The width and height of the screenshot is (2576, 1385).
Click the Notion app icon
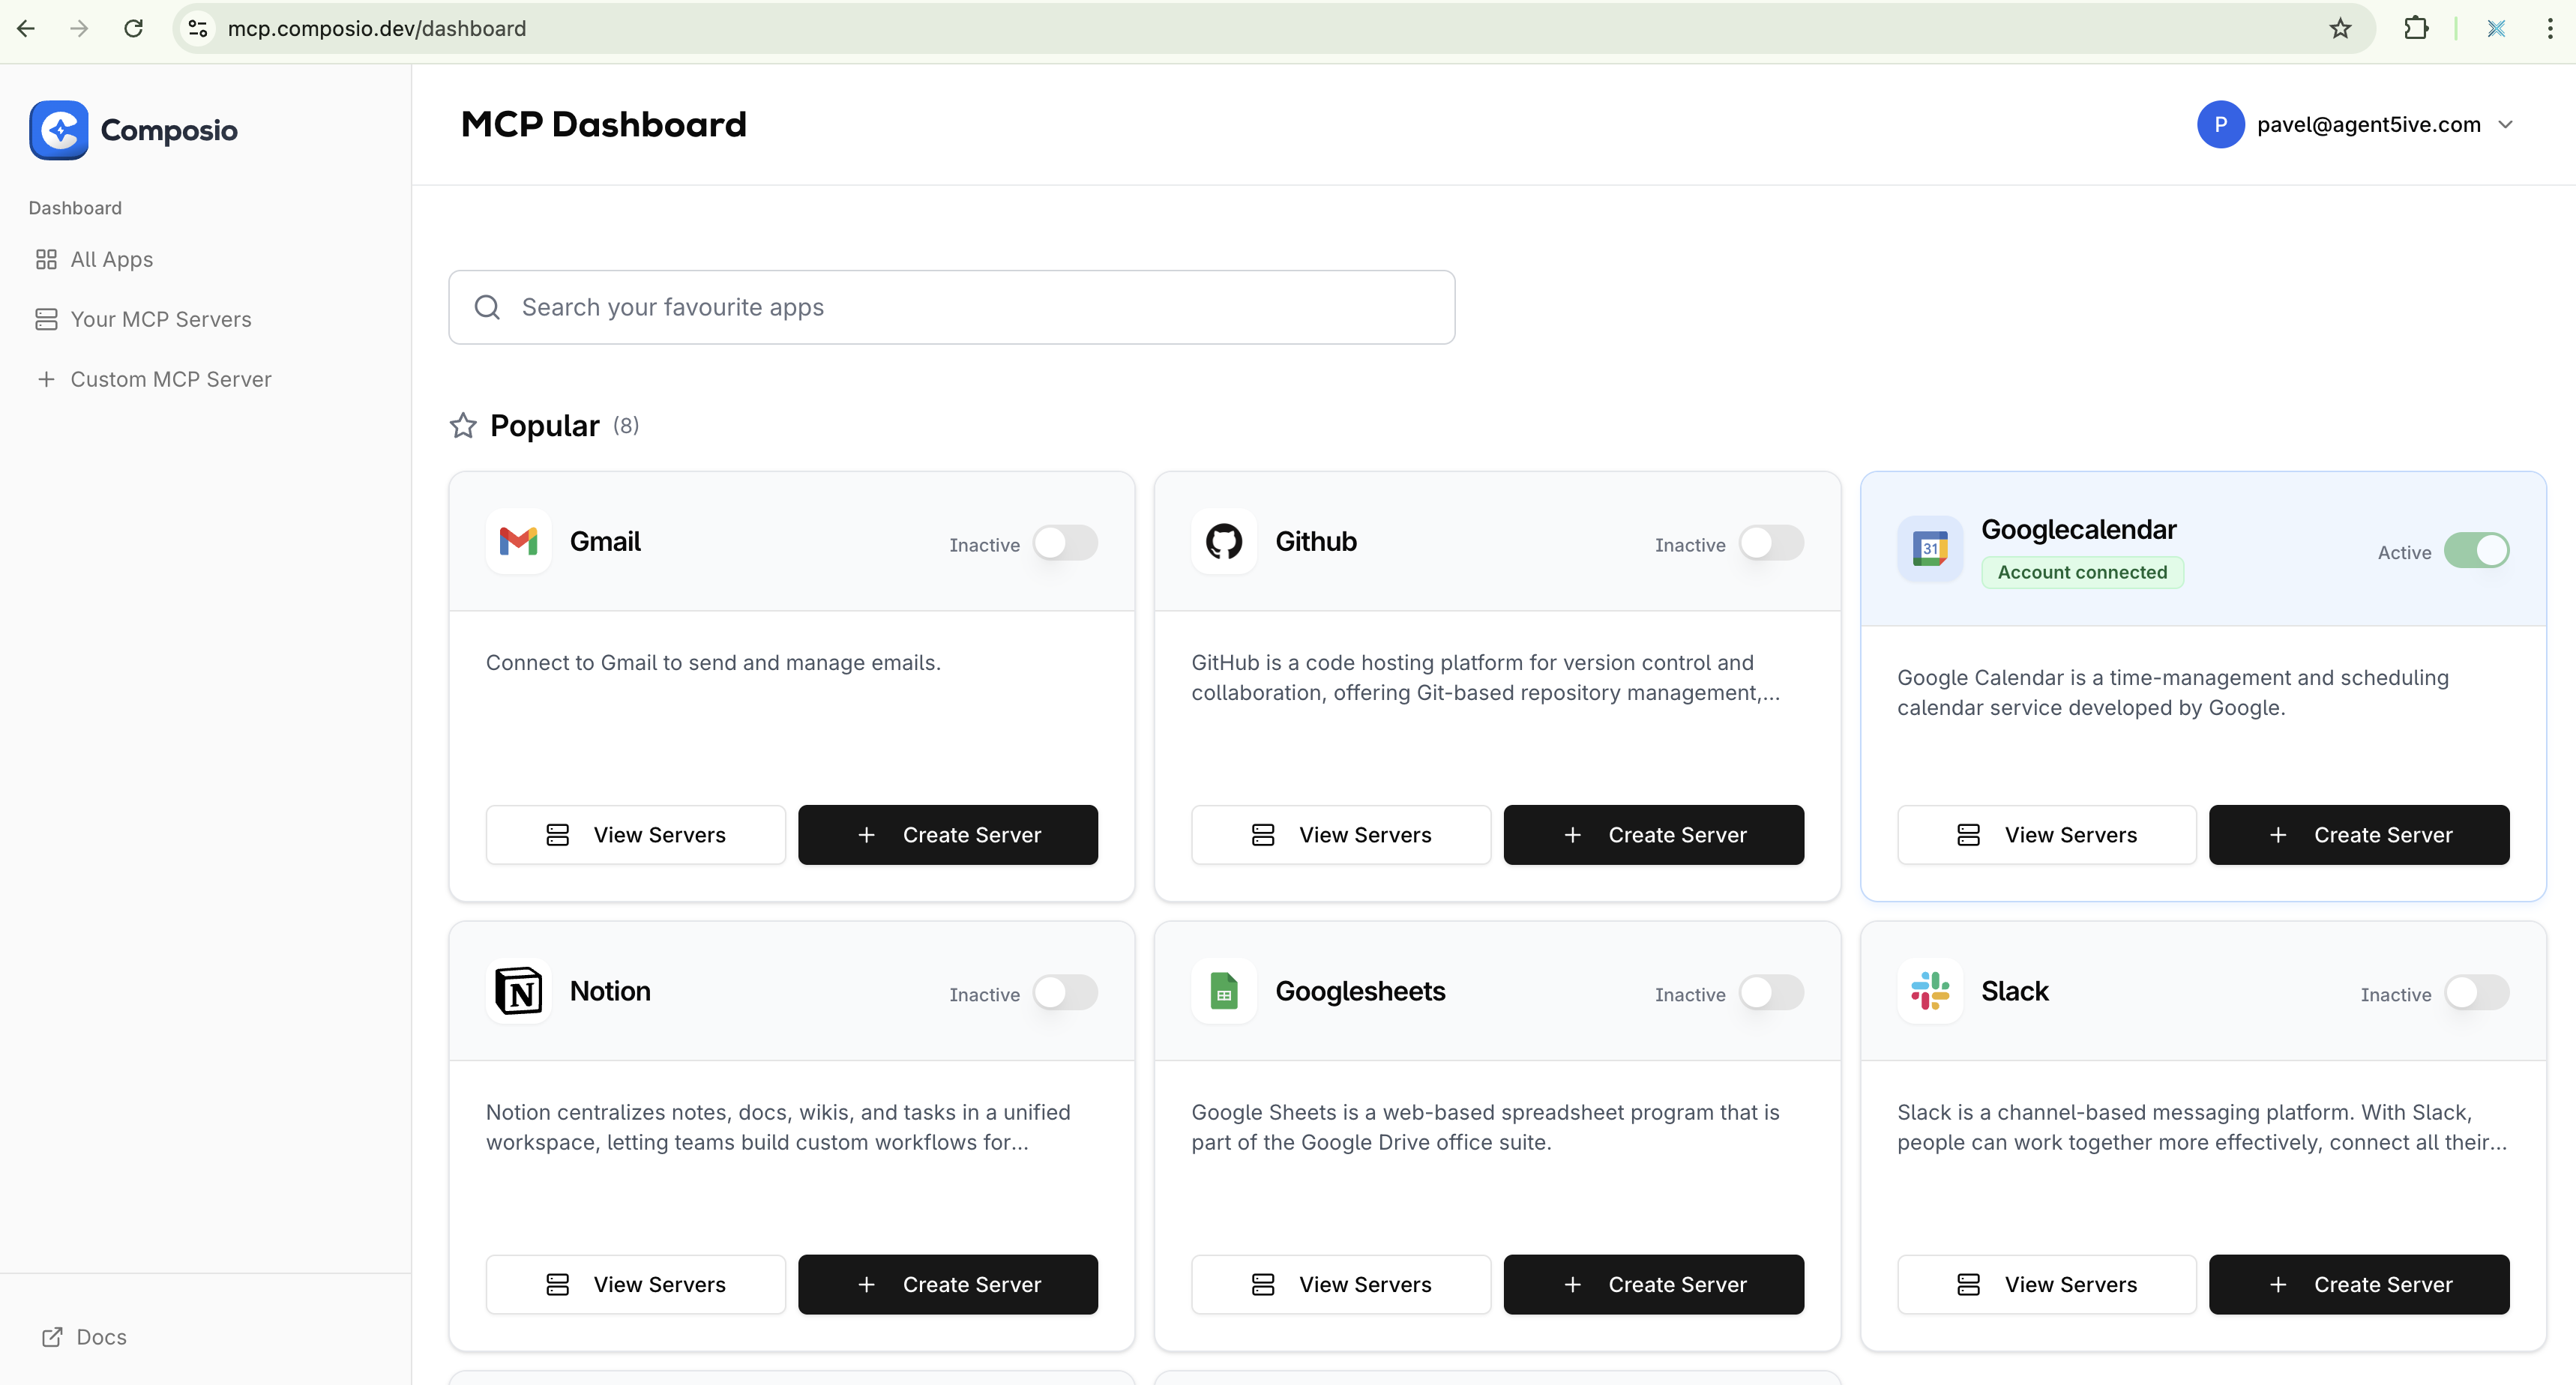tap(518, 991)
